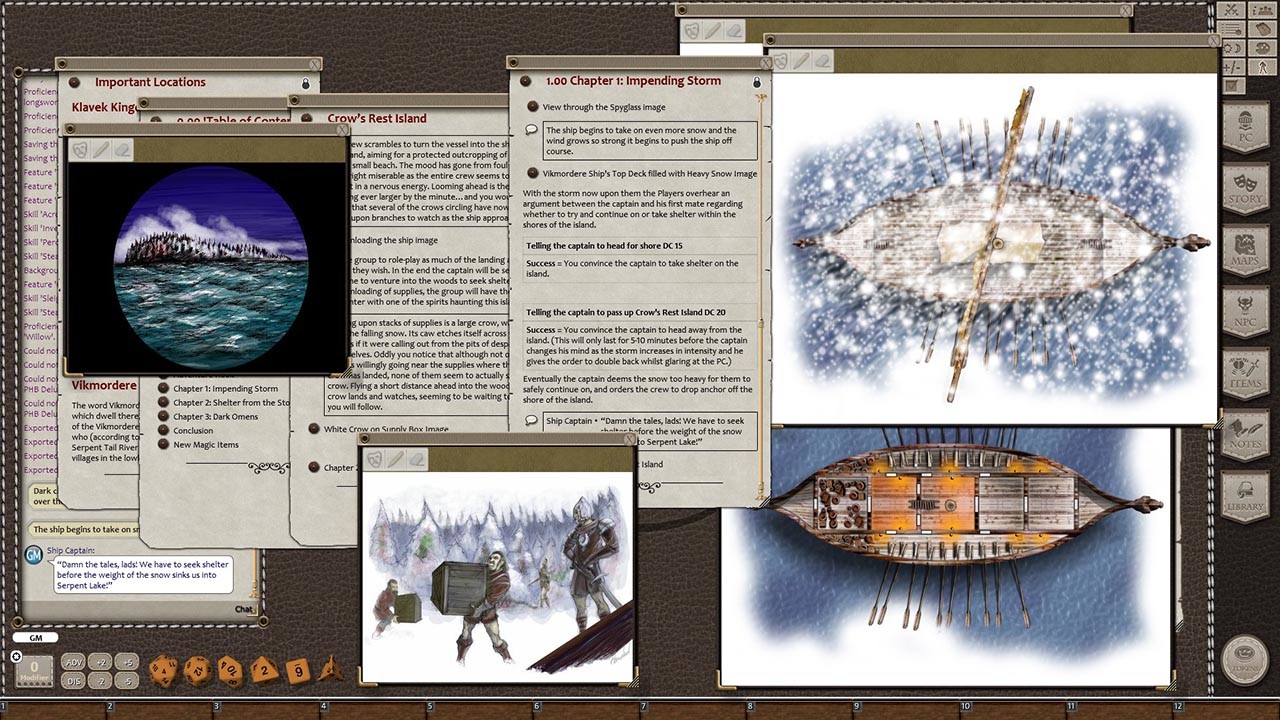Toggle the ADV advantage modifier button
The width and height of the screenshot is (1280, 720).
click(x=73, y=662)
